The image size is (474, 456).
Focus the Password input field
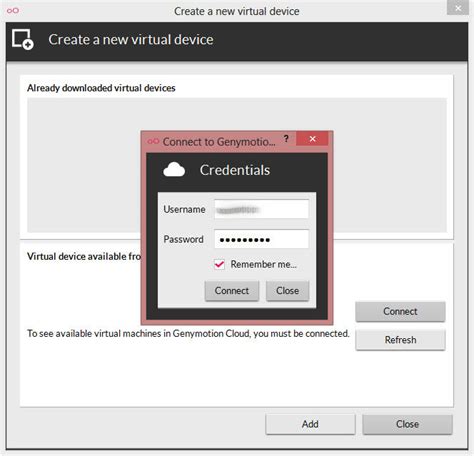coord(261,239)
